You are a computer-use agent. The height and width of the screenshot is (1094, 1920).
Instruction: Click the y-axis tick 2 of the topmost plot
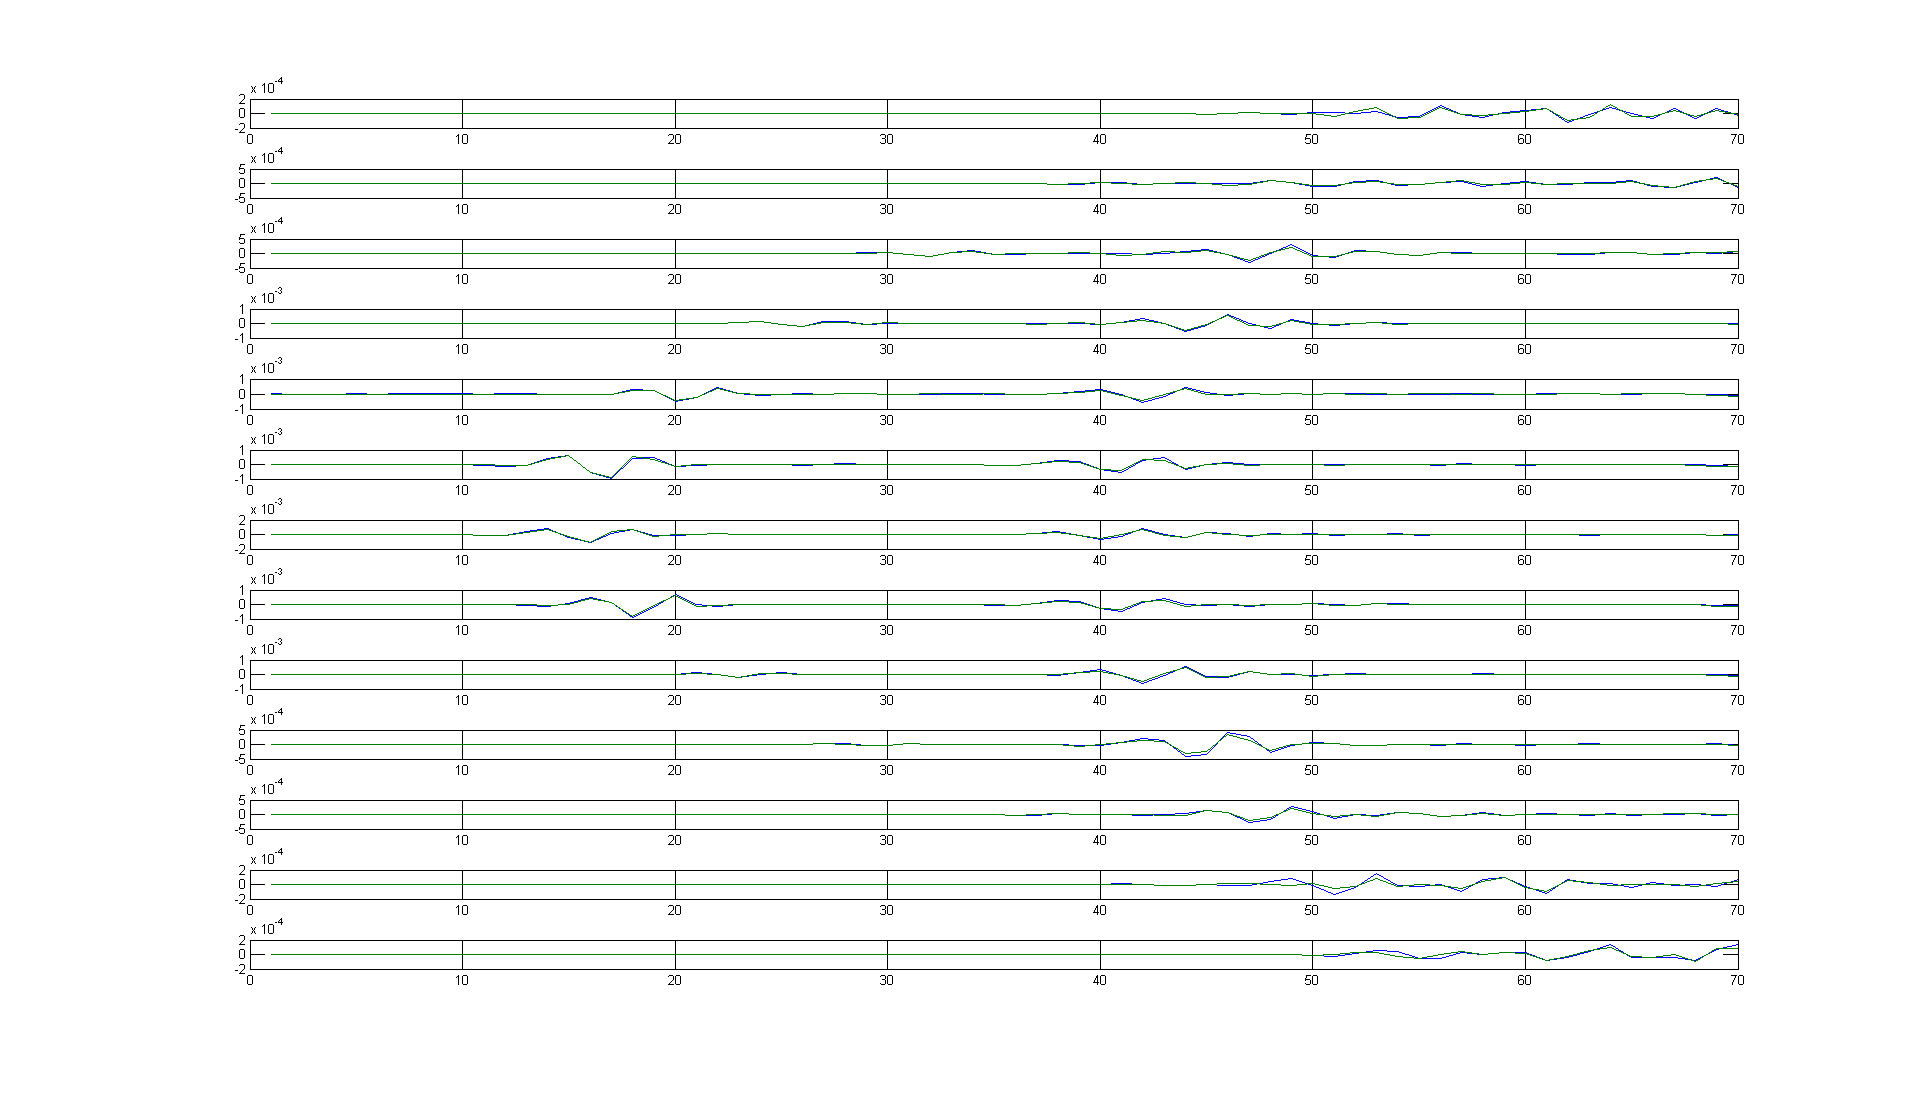(242, 99)
